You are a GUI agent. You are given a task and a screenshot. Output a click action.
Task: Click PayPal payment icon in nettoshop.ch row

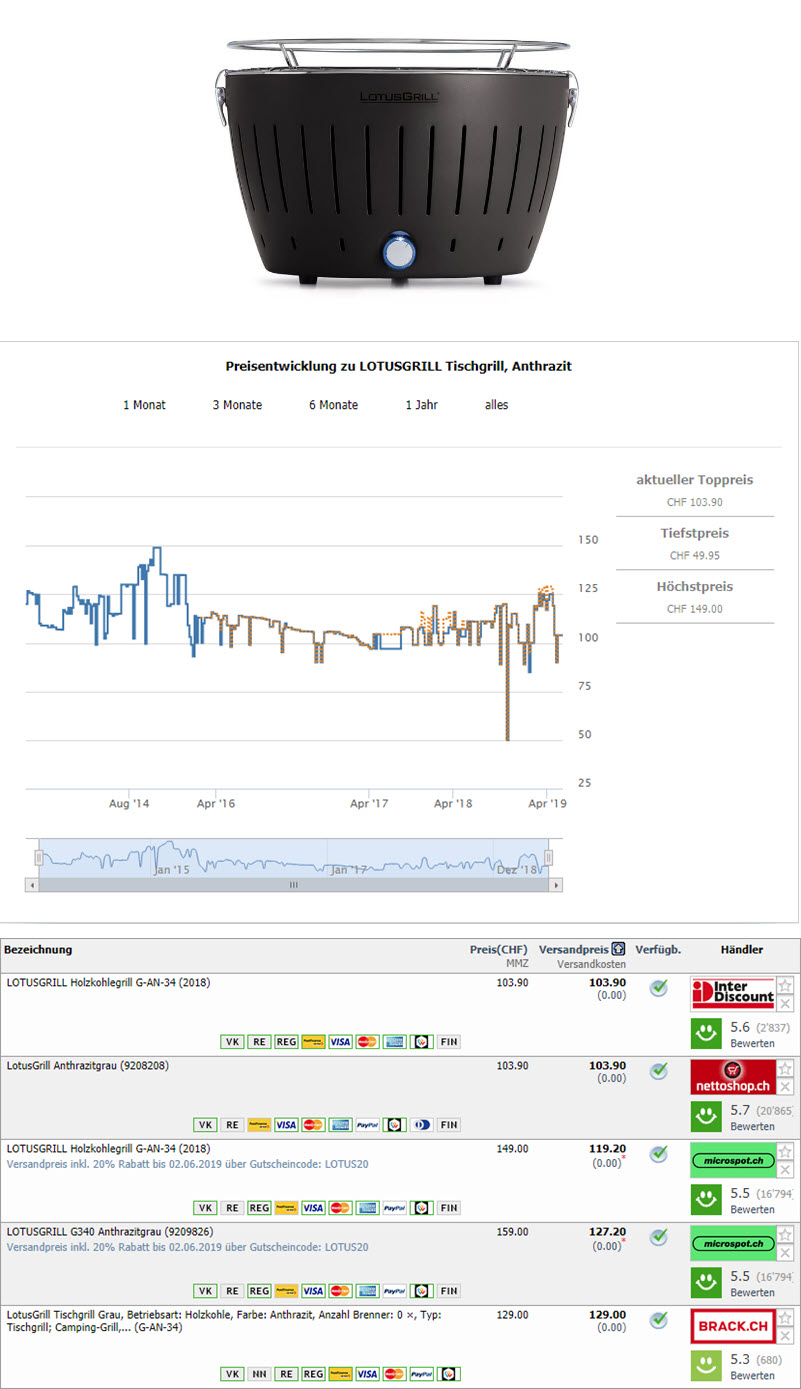[x=367, y=1125]
